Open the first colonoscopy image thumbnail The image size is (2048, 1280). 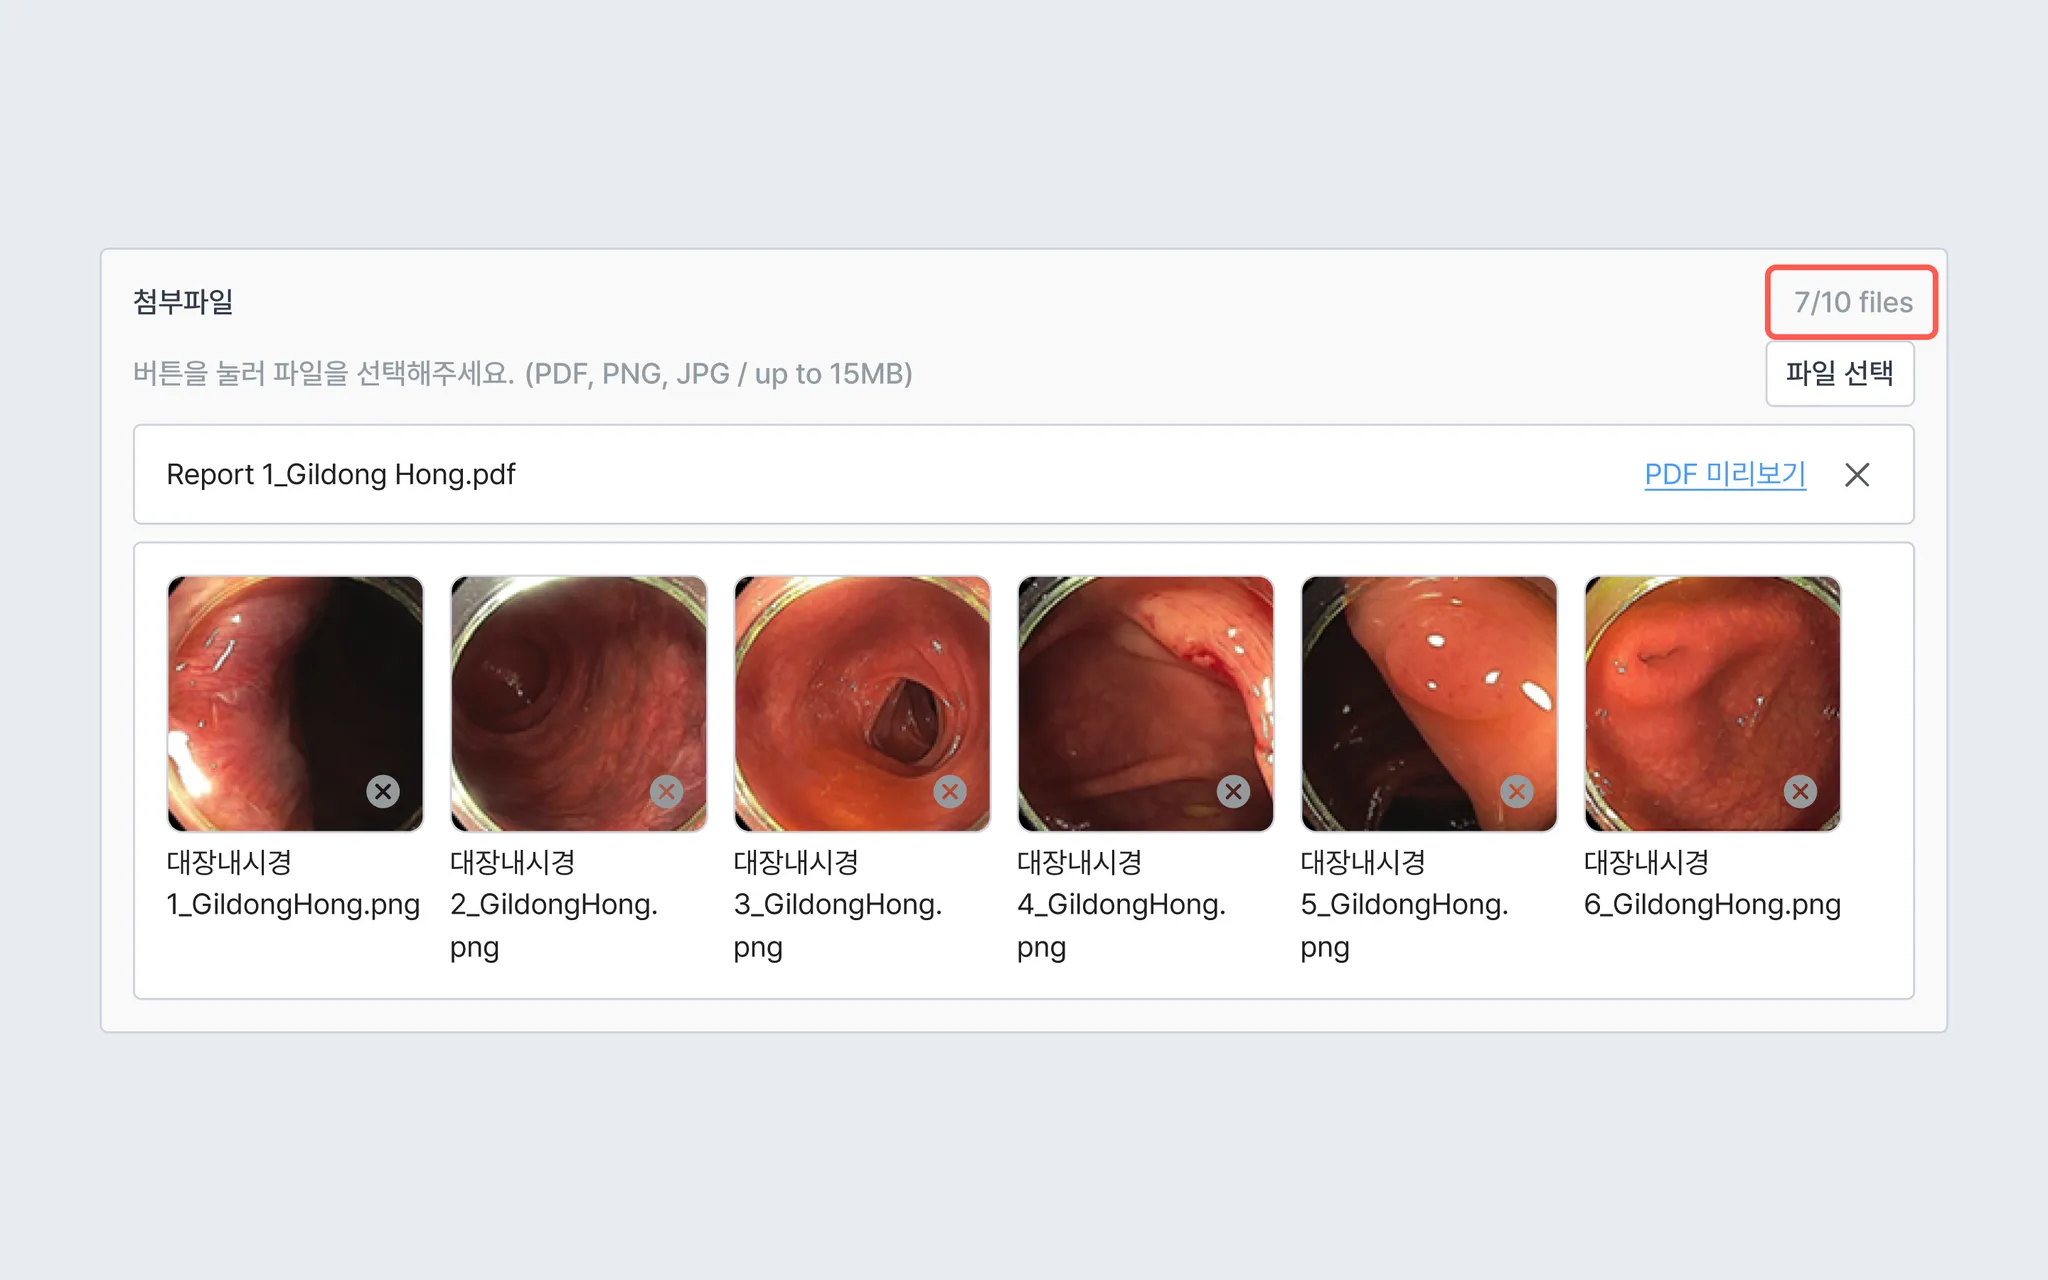(280, 690)
